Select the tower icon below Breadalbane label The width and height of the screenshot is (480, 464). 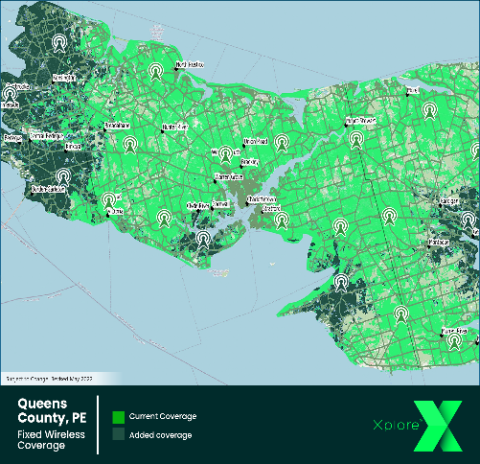point(131,145)
